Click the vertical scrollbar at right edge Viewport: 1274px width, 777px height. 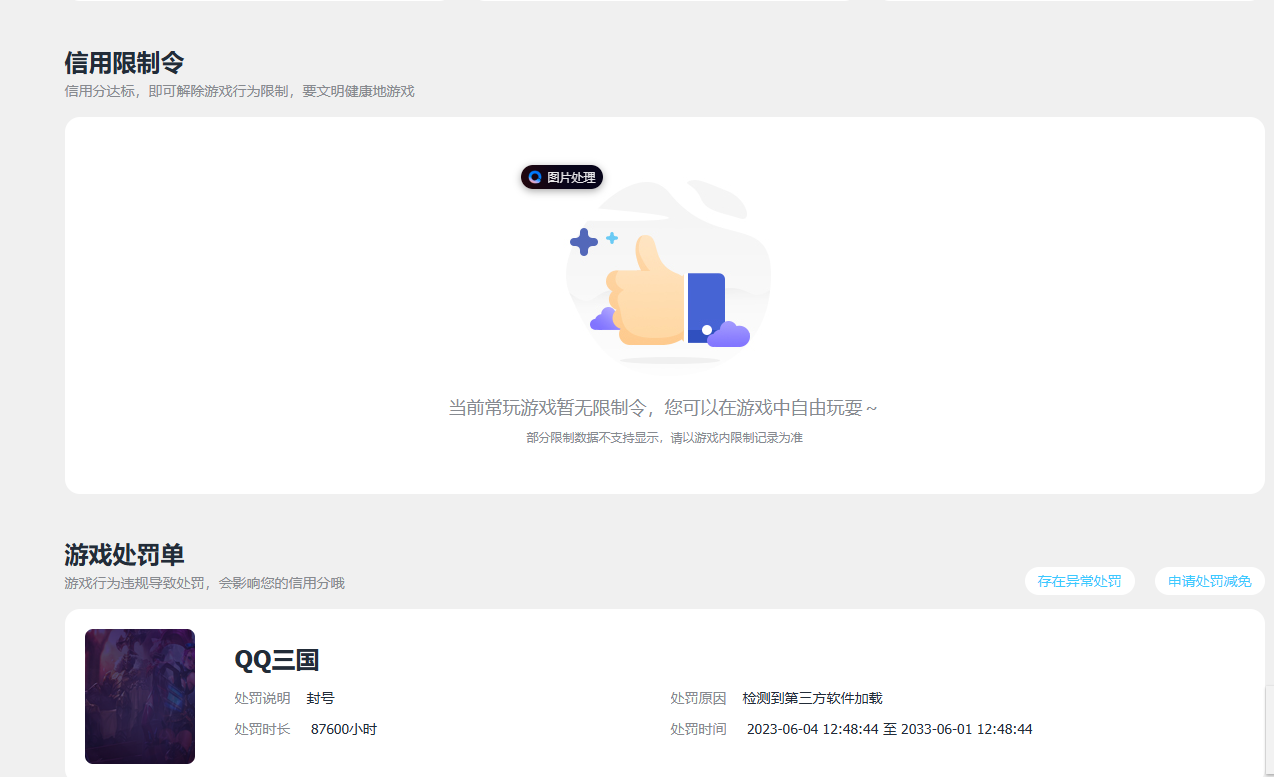(x=1269, y=731)
